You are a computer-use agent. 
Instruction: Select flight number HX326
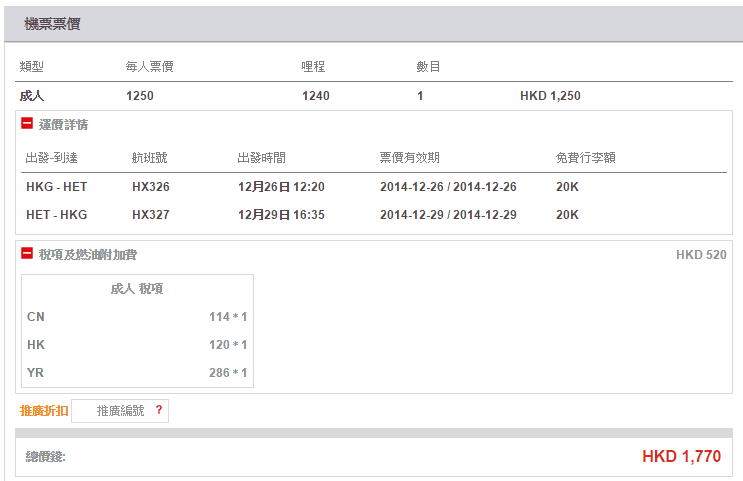pyautogui.click(x=150, y=187)
